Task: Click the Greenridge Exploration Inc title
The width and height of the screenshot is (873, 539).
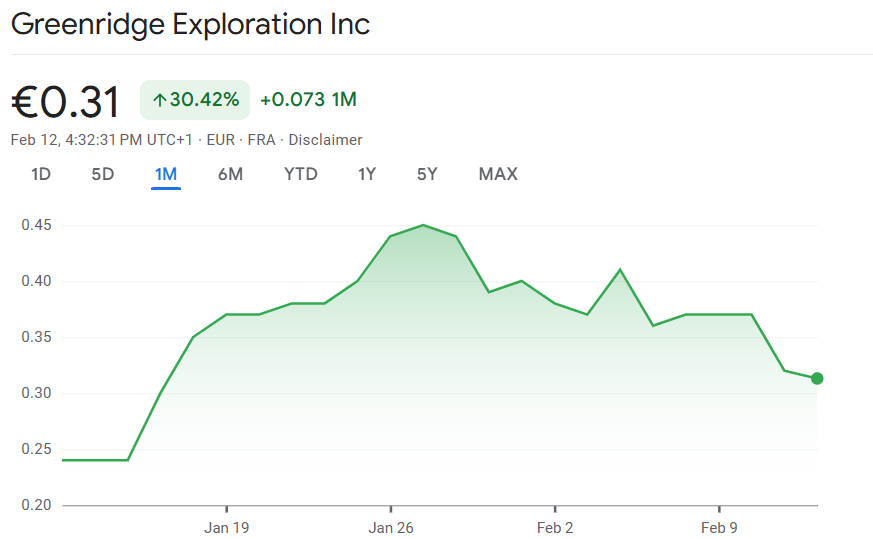Action: 190,24
